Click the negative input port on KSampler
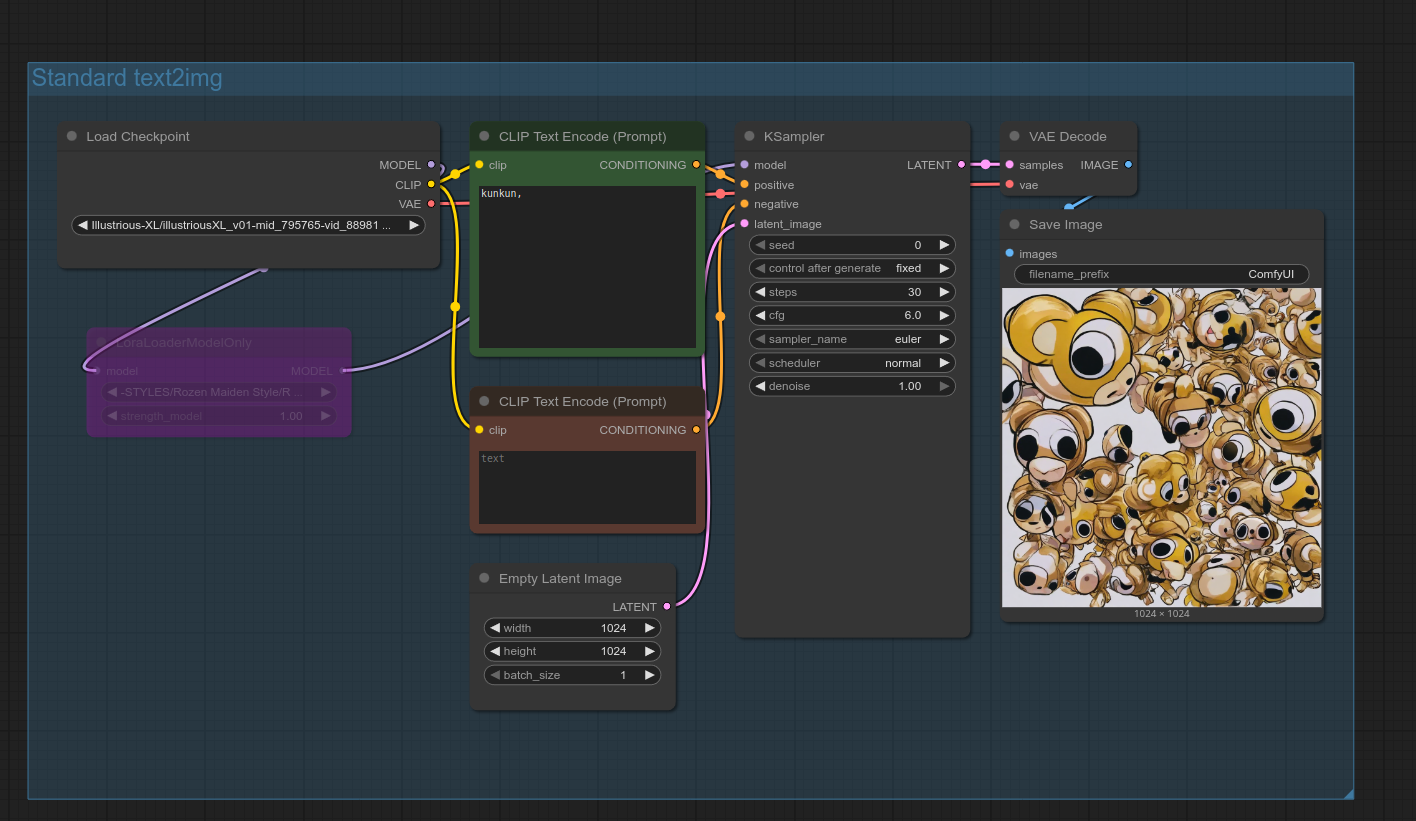This screenshot has width=1416, height=821. coord(744,204)
